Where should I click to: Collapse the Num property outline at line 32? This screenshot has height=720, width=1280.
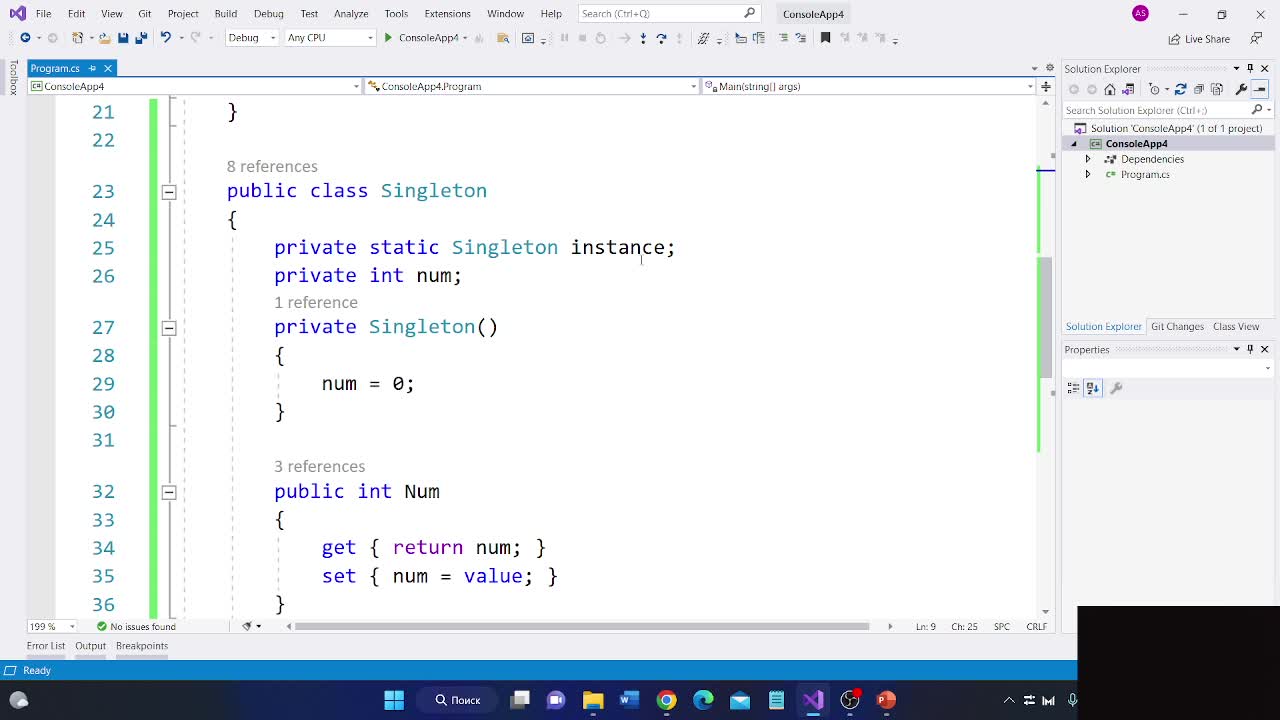(169, 492)
